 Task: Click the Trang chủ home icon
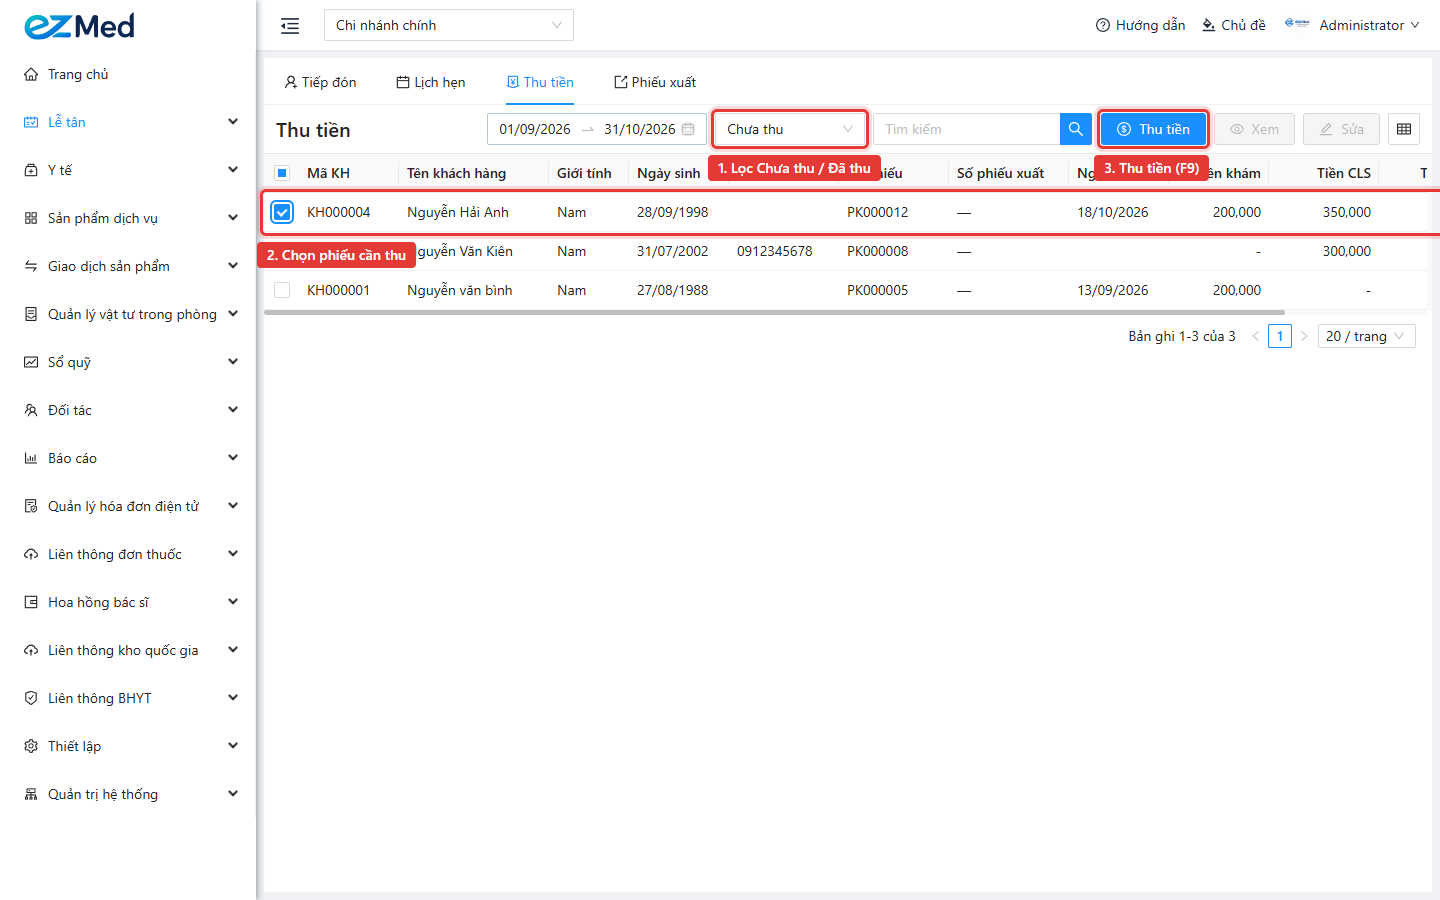pos(31,74)
